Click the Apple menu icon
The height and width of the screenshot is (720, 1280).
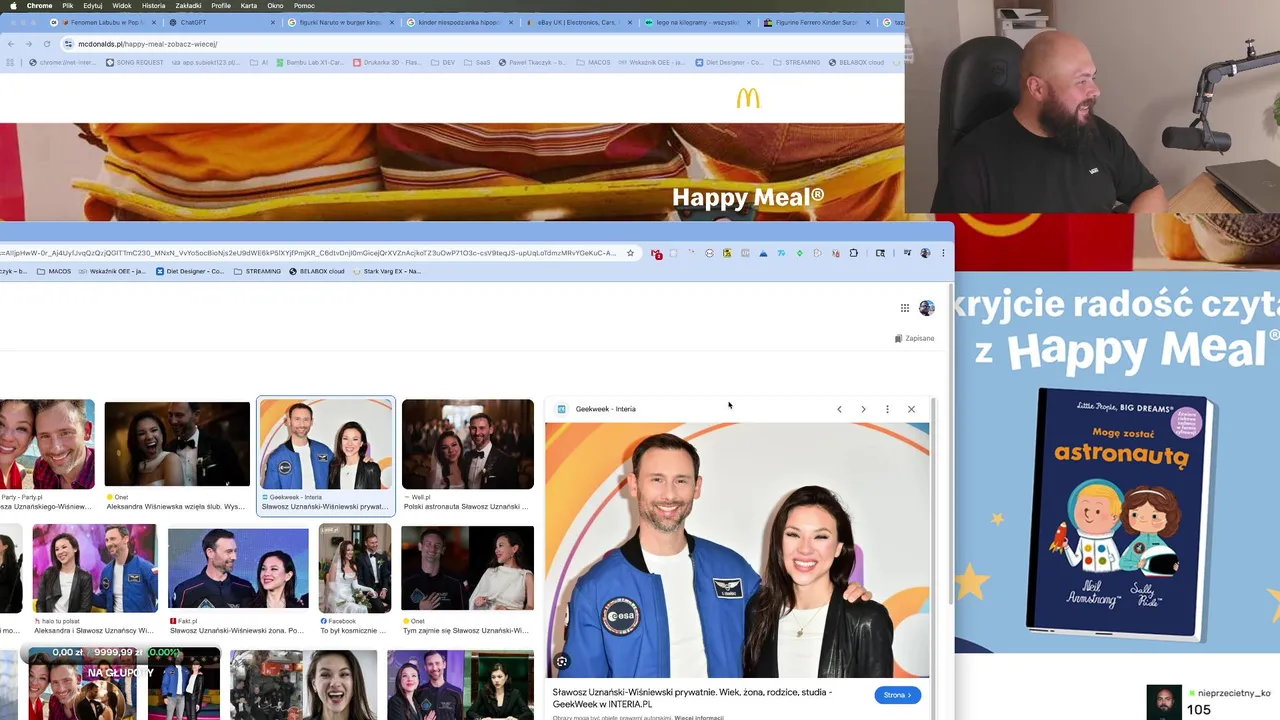(x=12, y=5)
